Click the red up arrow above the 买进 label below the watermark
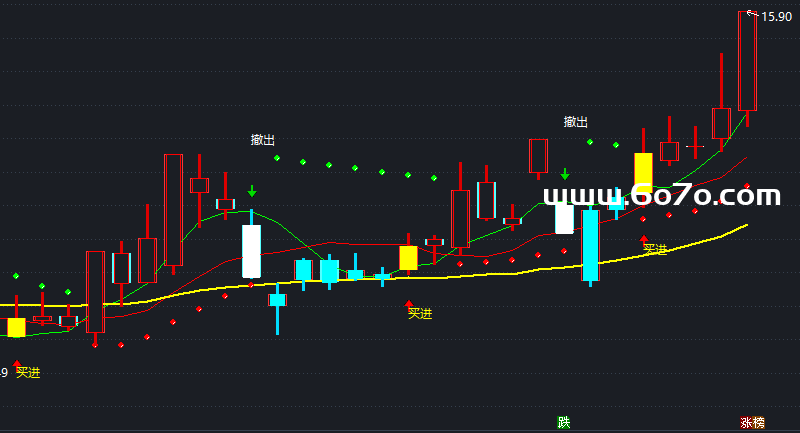Screen dimensions: 800x433 point(644,239)
